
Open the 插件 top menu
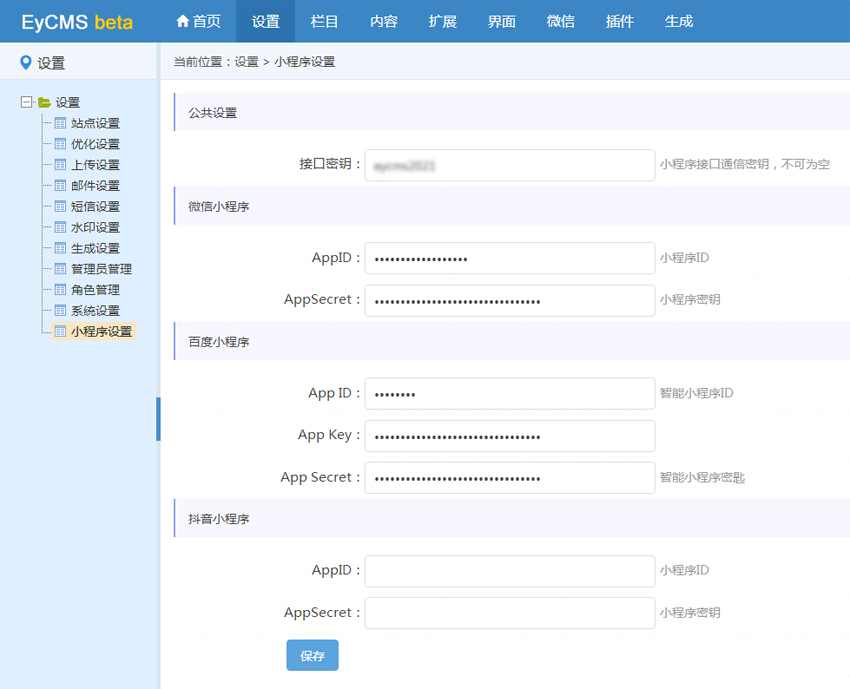click(620, 21)
